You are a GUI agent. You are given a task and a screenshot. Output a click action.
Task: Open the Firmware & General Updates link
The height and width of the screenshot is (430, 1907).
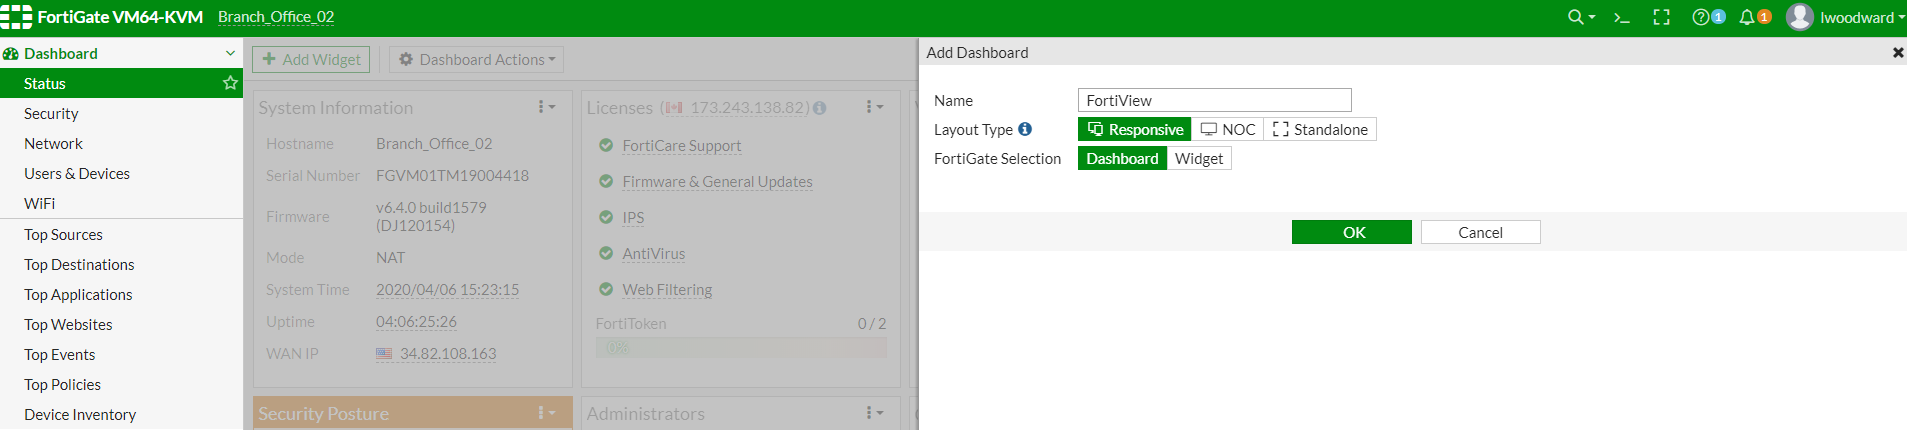pos(717,182)
